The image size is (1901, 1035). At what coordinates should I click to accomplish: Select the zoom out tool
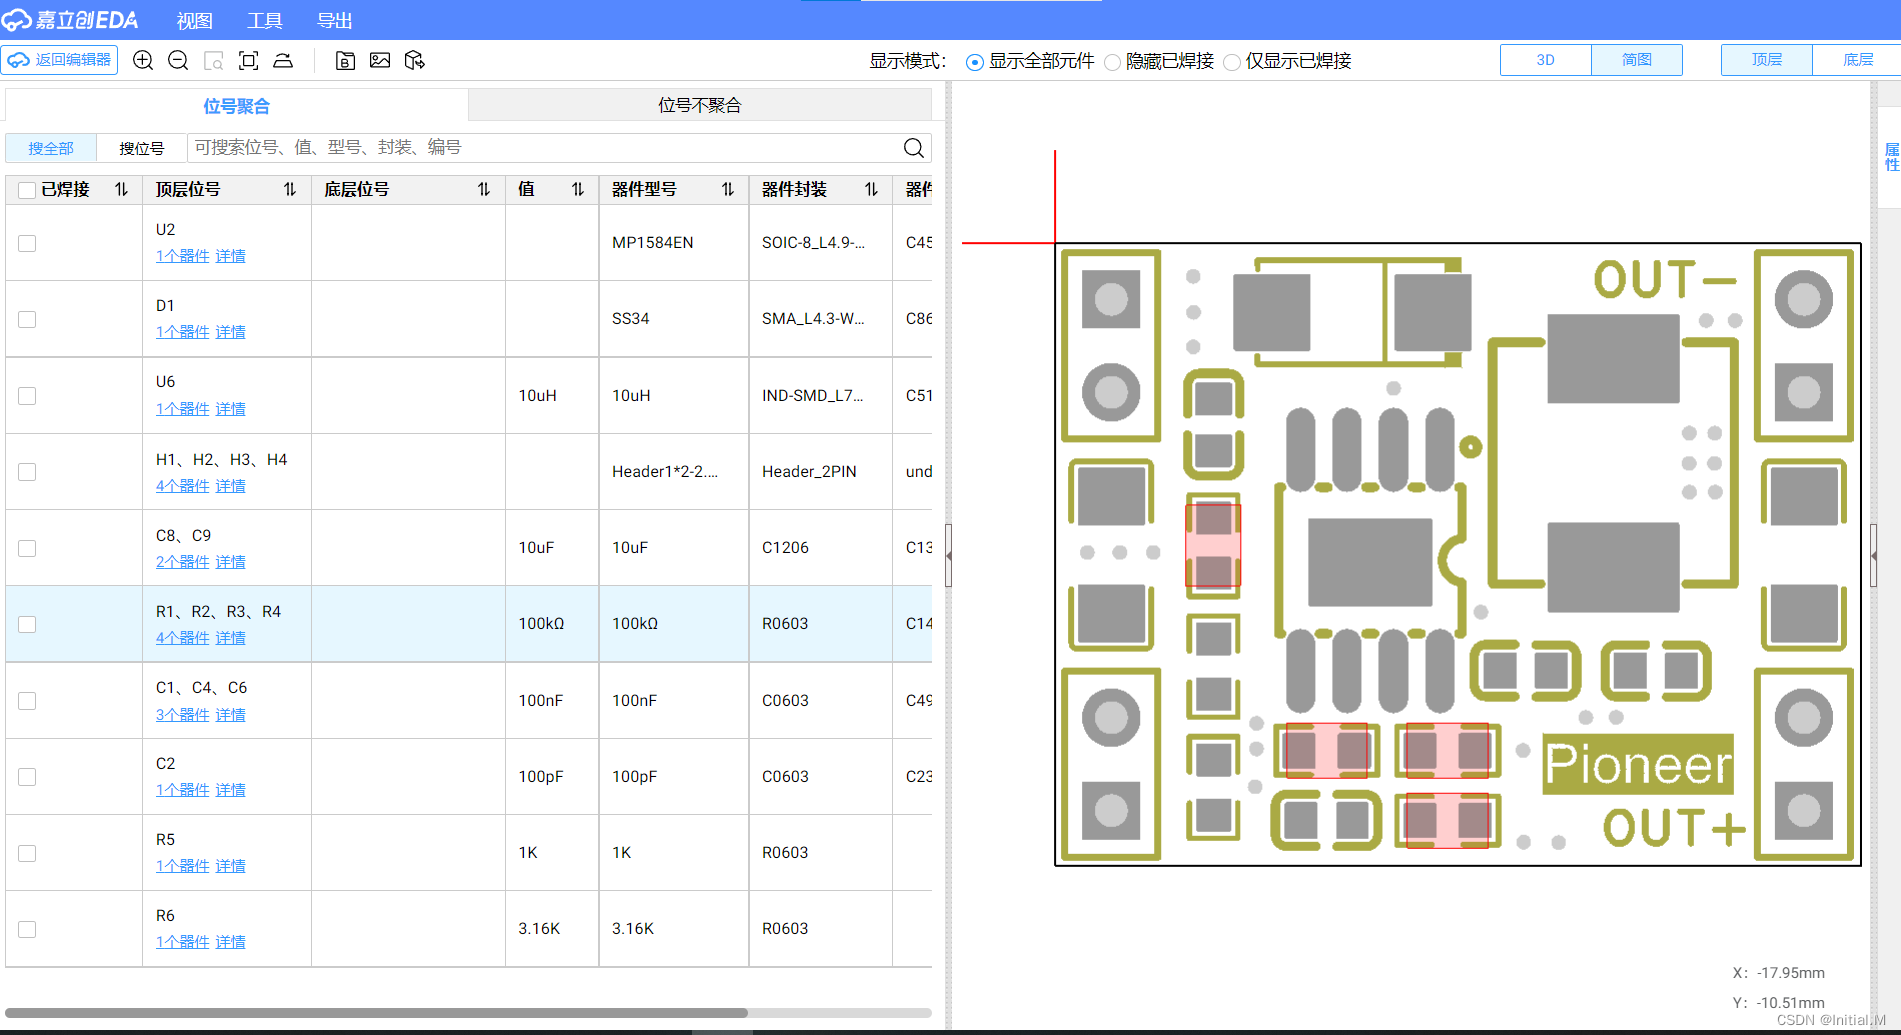click(178, 60)
